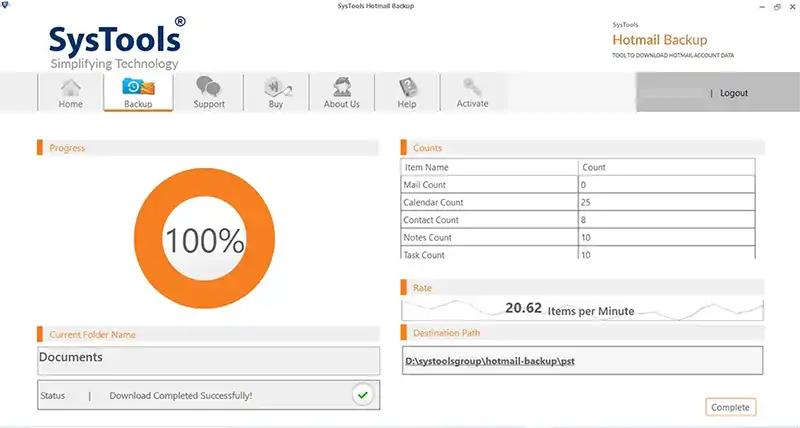This screenshot has width=800, height=428.
Task: Click the Count column header
Action: 666,167
